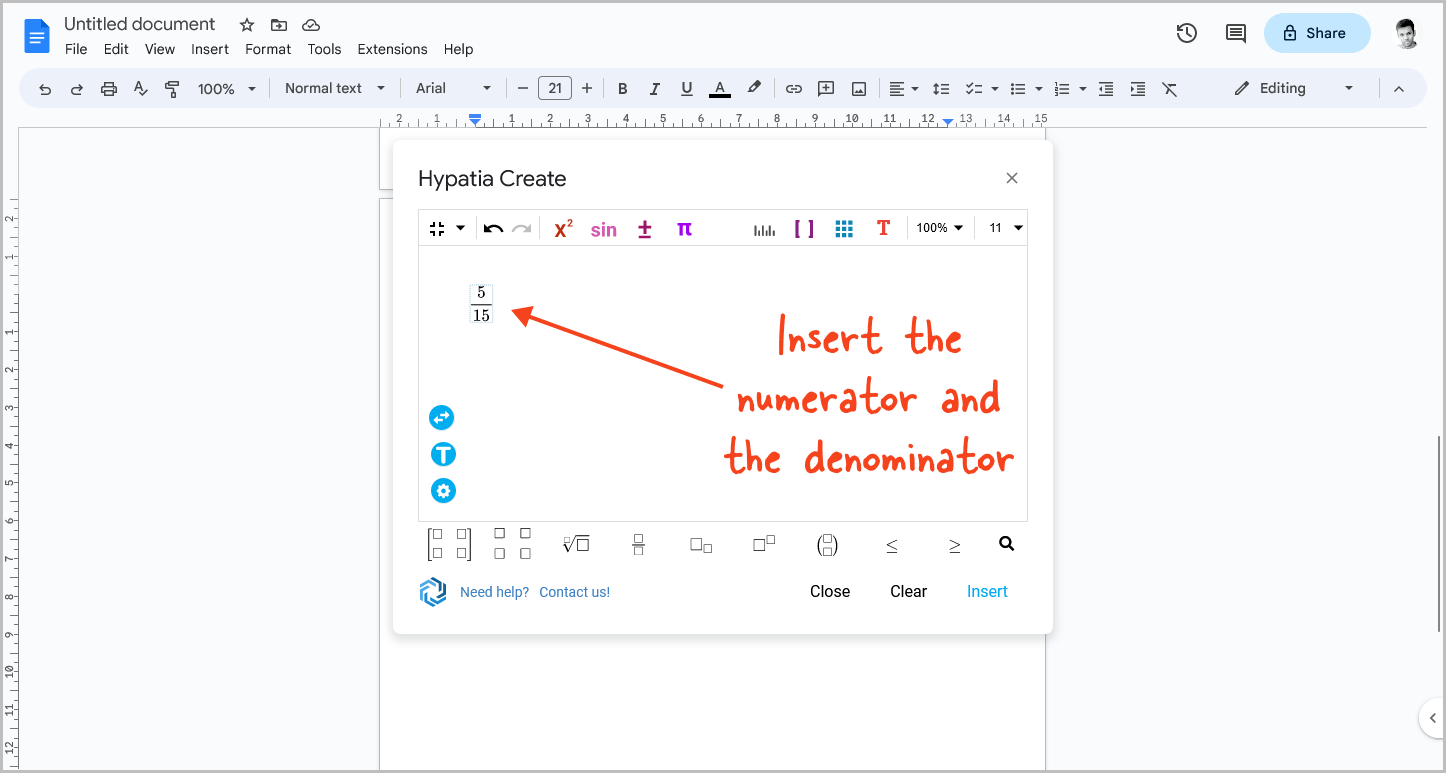Image resolution: width=1446 pixels, height=773 pixels.
Task: Expand the numbered list options arrow
Action: click(x=1083, y=89)
